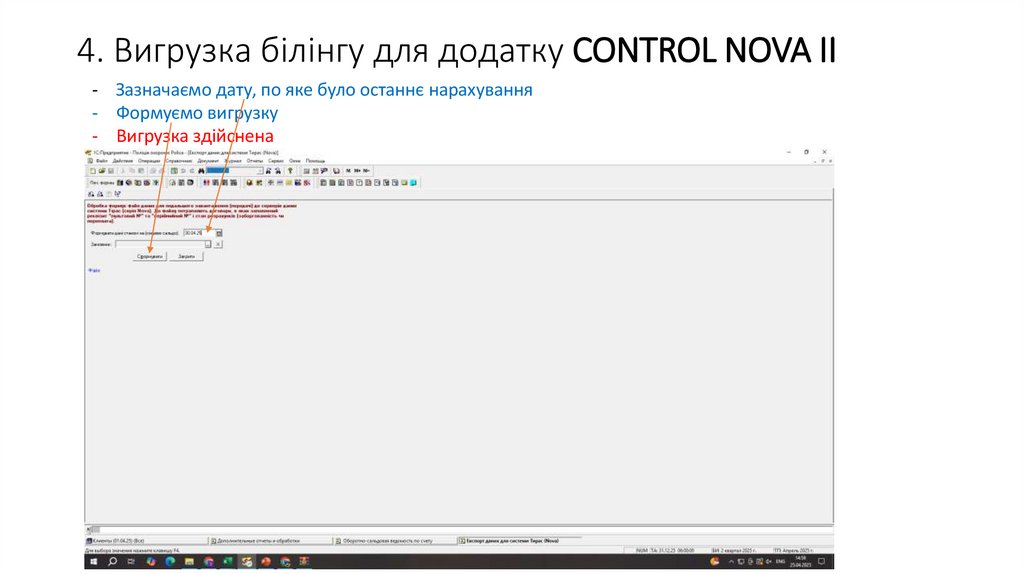Click the binoculars Find icon
Viewport: 1024px width, 574px height.
tap(201, 170)
